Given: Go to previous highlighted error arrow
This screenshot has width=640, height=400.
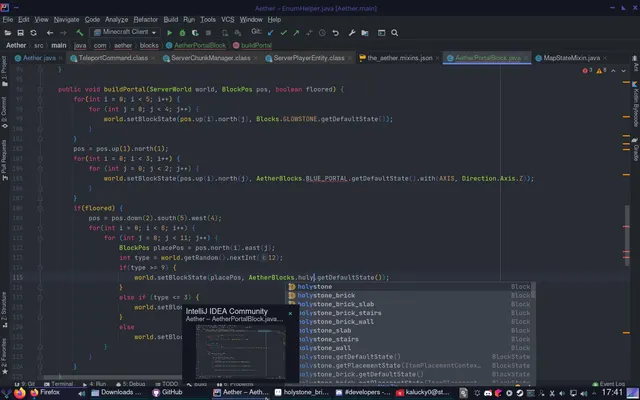Looking at the screenshot, I should pyautogui.click(x=613, y=71).
